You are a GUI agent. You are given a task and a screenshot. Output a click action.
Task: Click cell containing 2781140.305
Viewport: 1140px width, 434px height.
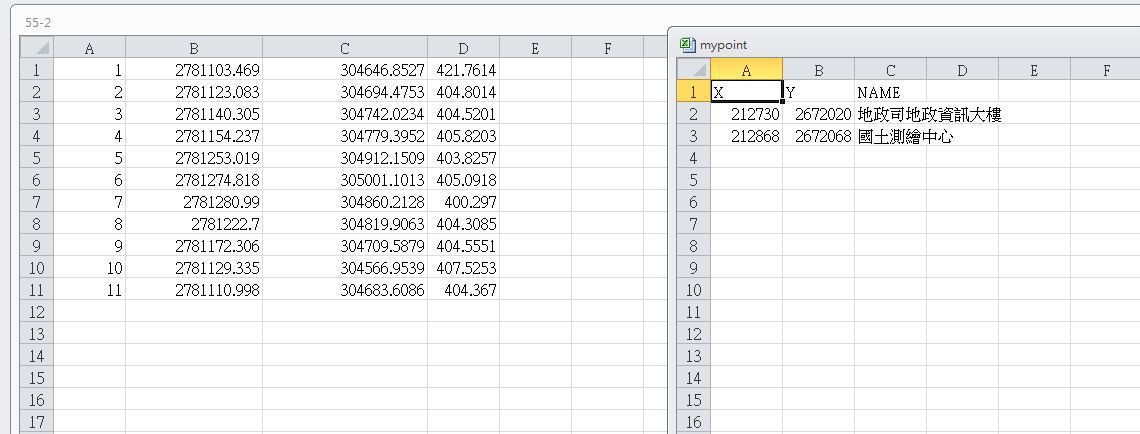tap(194, 114)
